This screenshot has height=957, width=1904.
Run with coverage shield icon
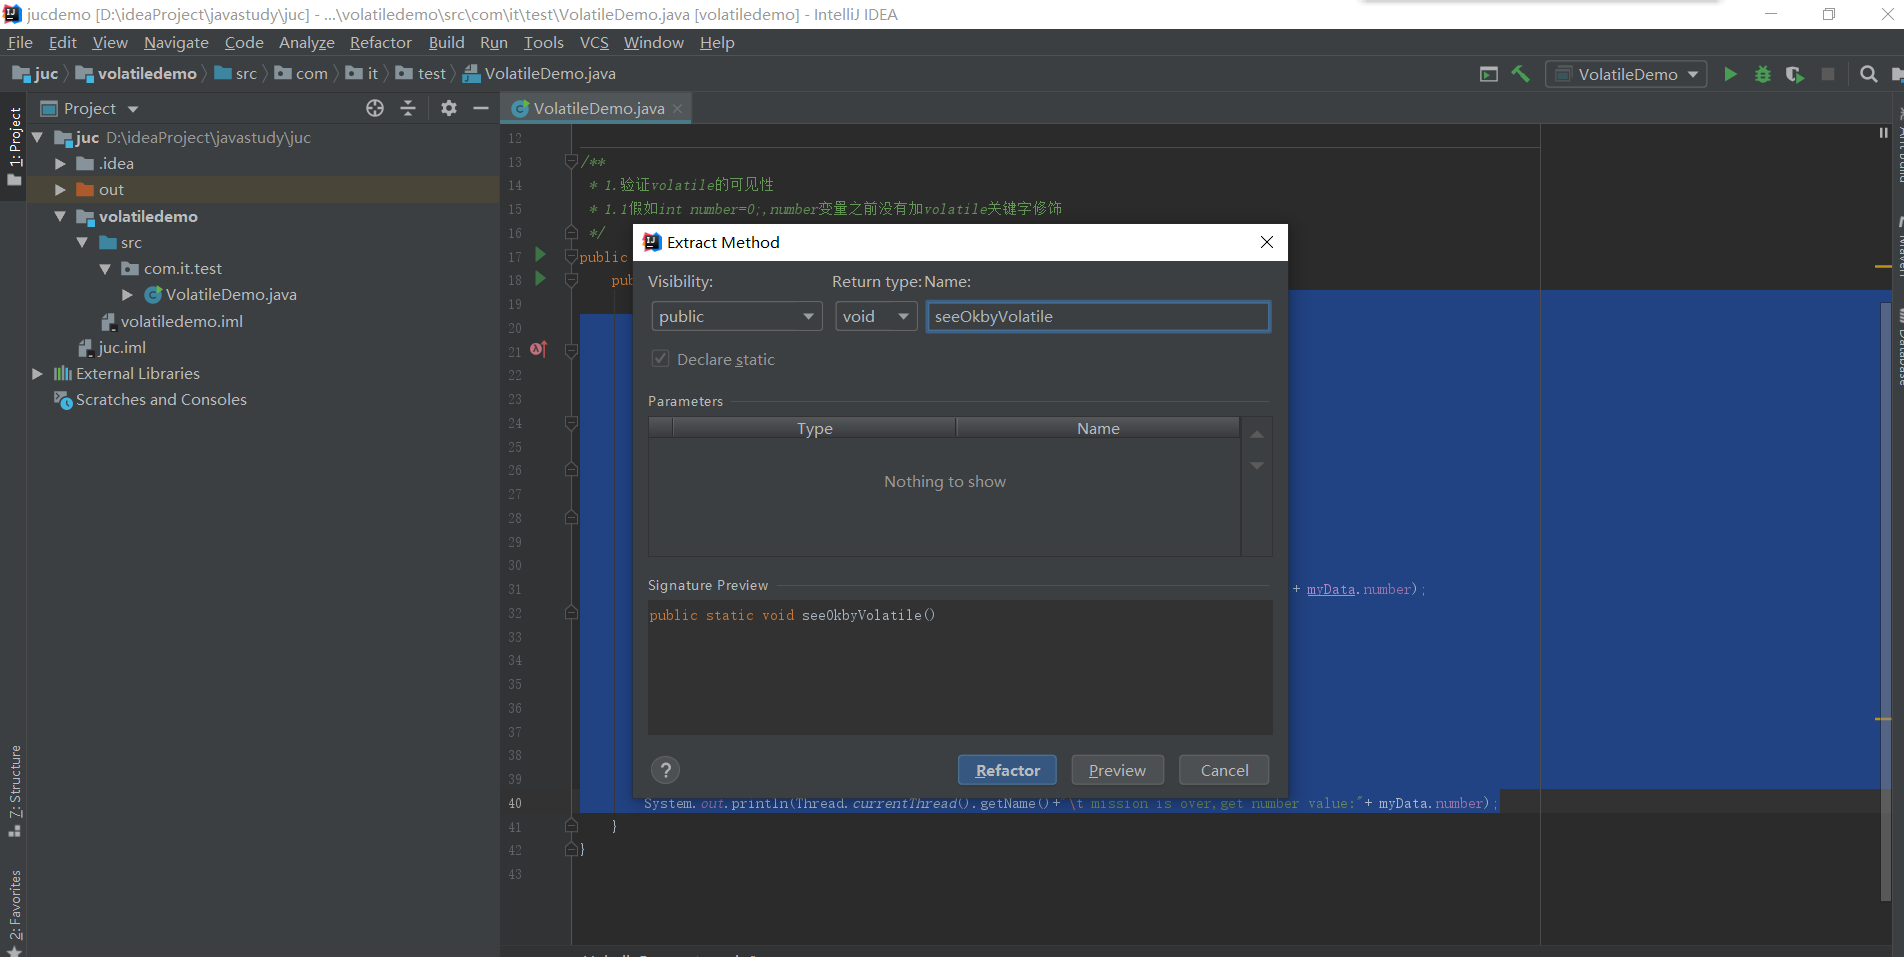[1795, 74]
